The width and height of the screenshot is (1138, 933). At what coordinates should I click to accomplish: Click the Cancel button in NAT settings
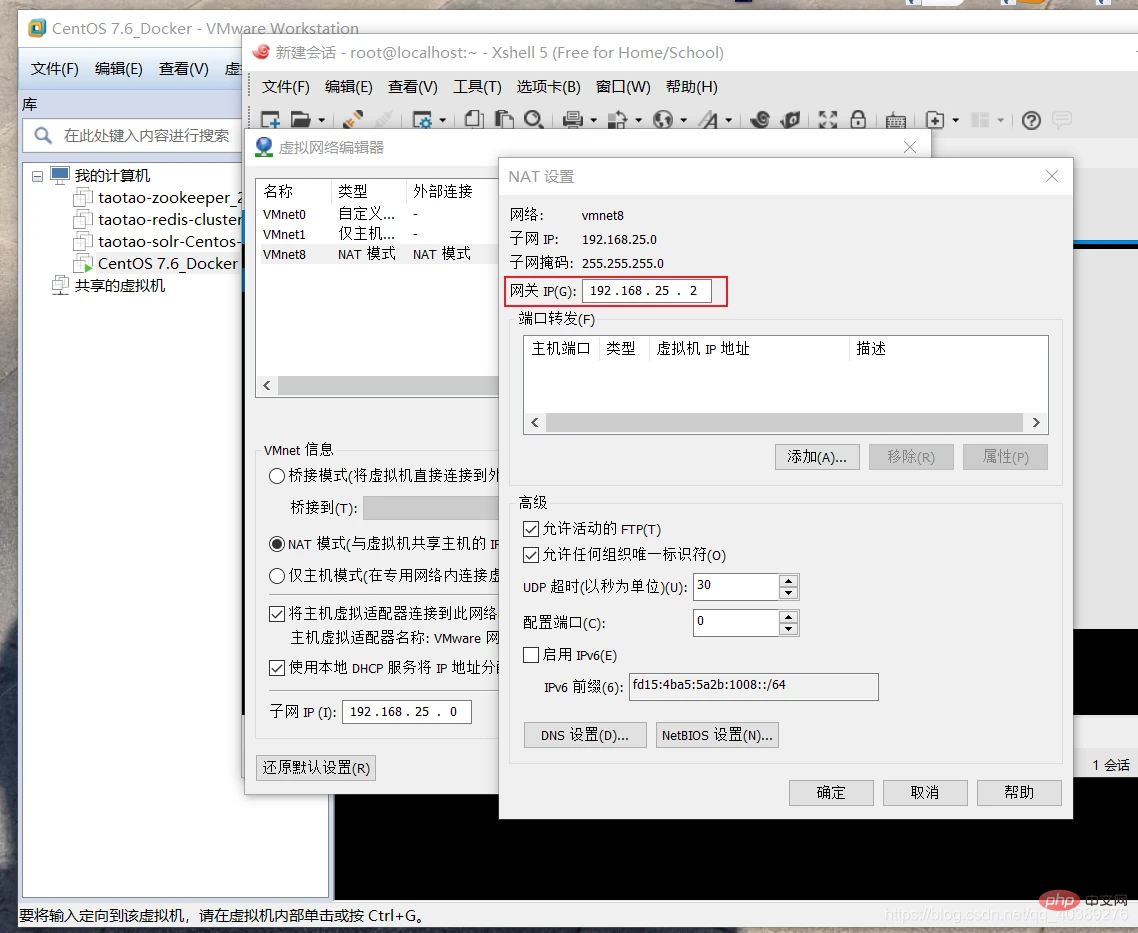point(925,792)
